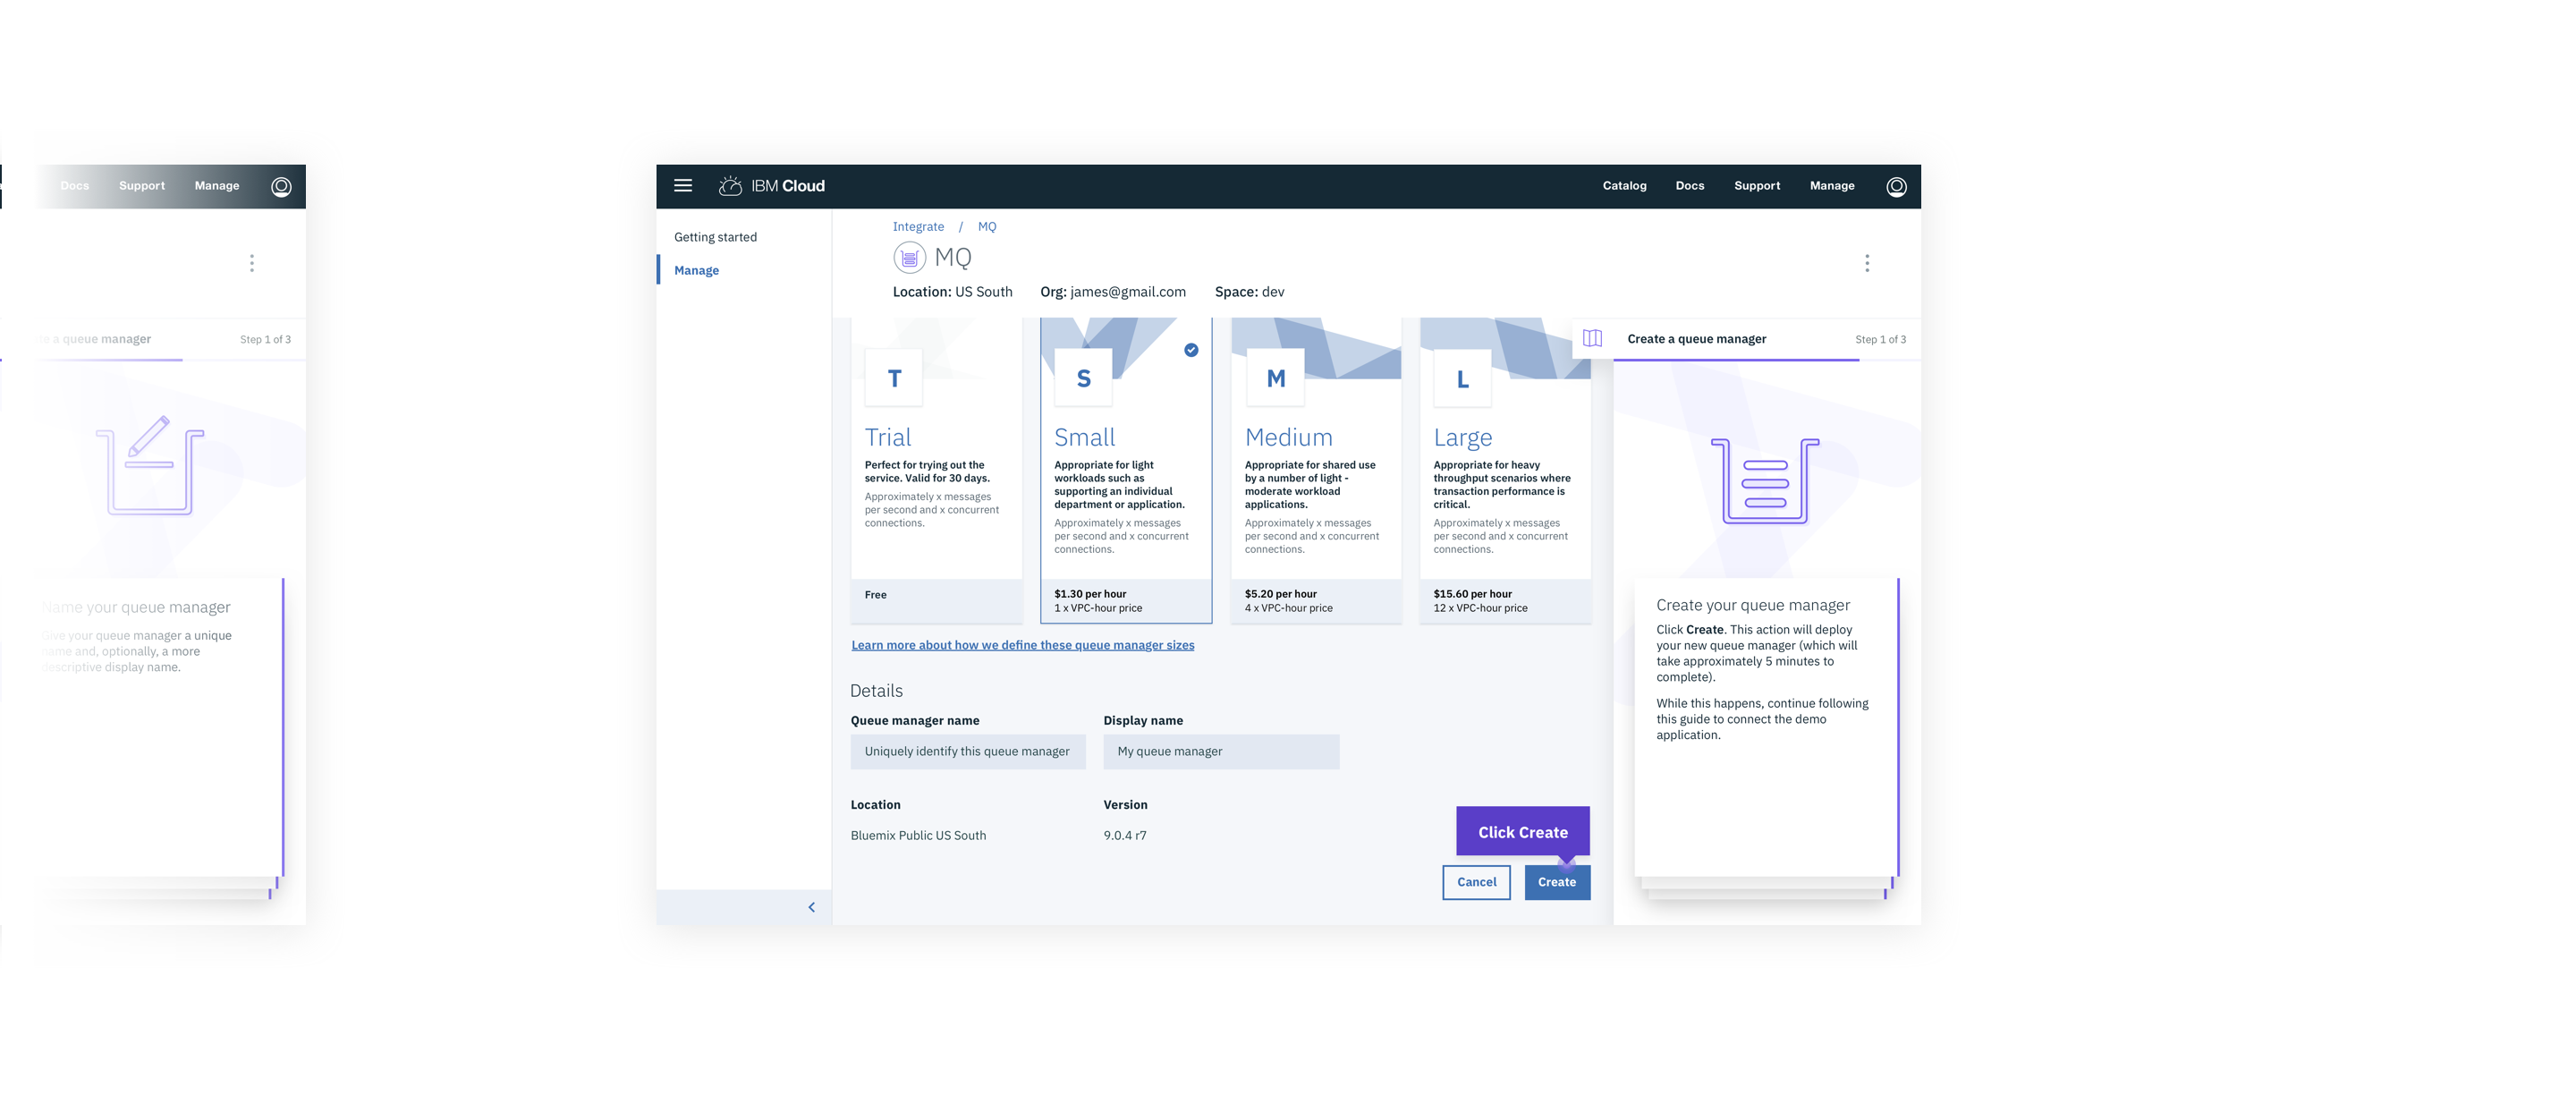Select the Medium plan card
The width and height of the screenshot is (2576, 1104).
tap(1316, 471)
